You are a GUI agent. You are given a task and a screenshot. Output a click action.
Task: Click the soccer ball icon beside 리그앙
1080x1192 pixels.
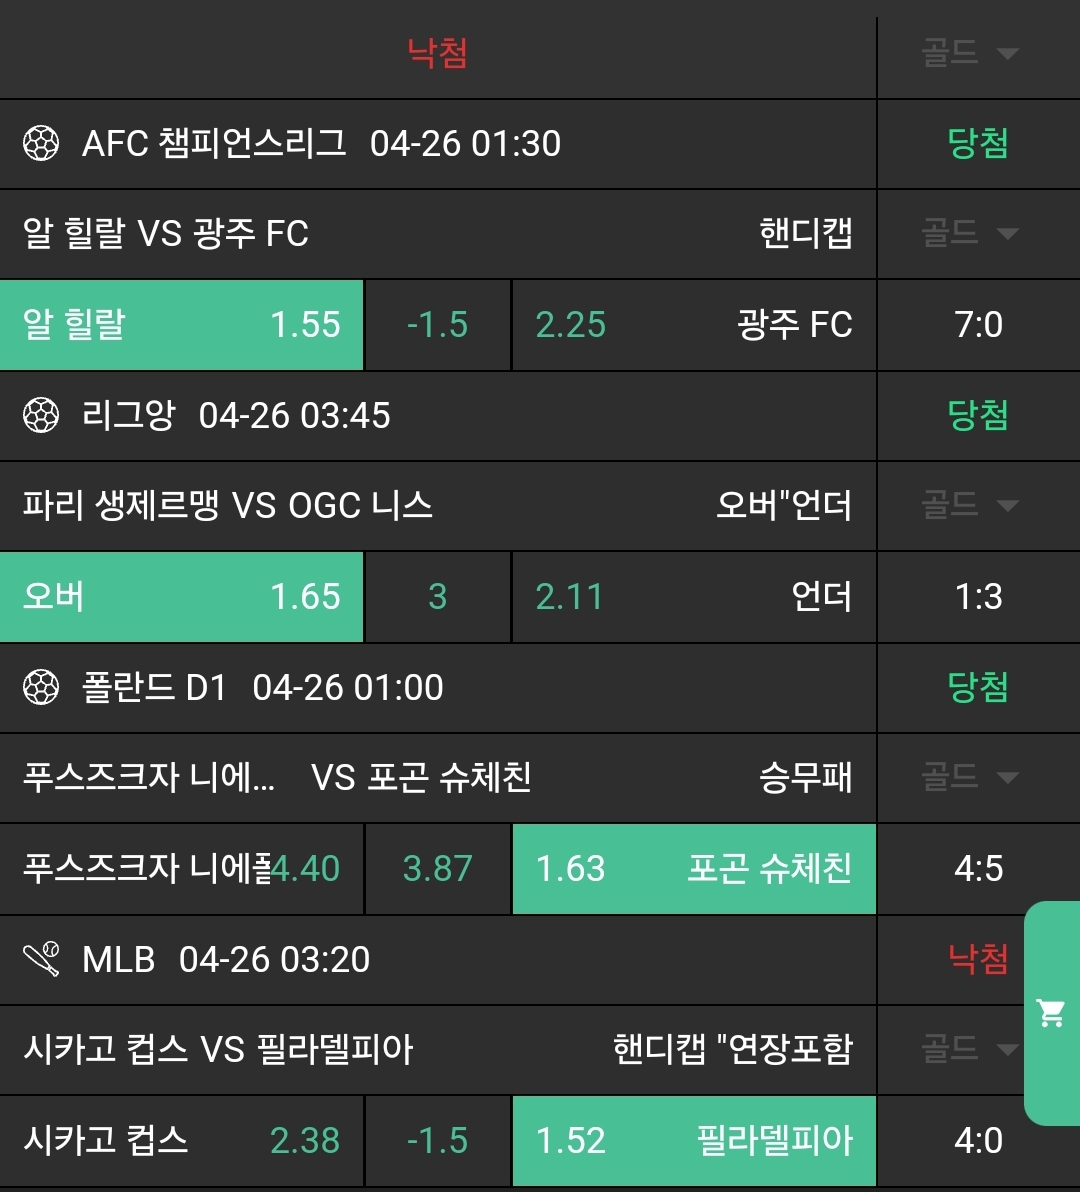coord(41,416)
